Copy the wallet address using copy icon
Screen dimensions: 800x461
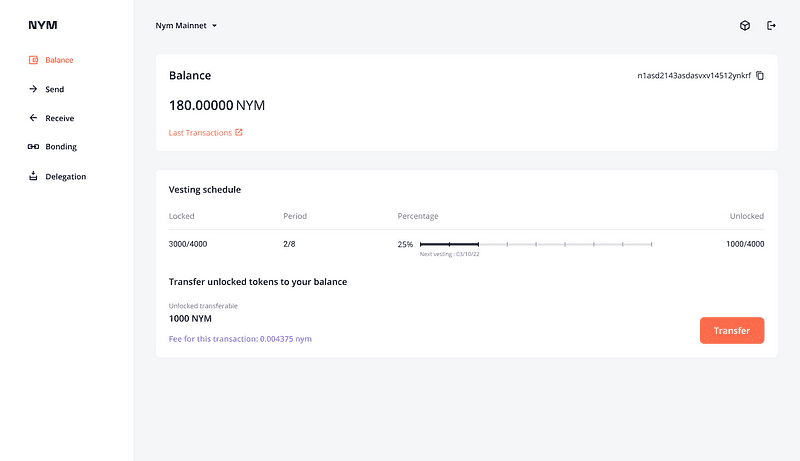tap(760, 76)
